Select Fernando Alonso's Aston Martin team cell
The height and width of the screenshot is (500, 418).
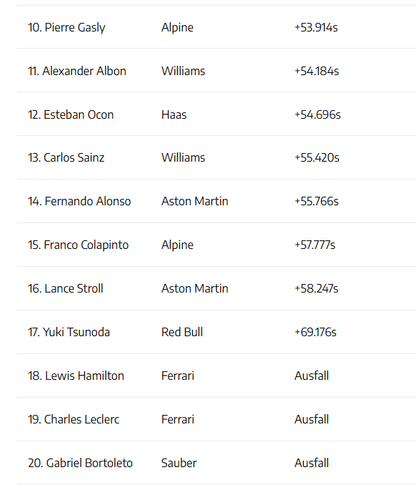195,201
